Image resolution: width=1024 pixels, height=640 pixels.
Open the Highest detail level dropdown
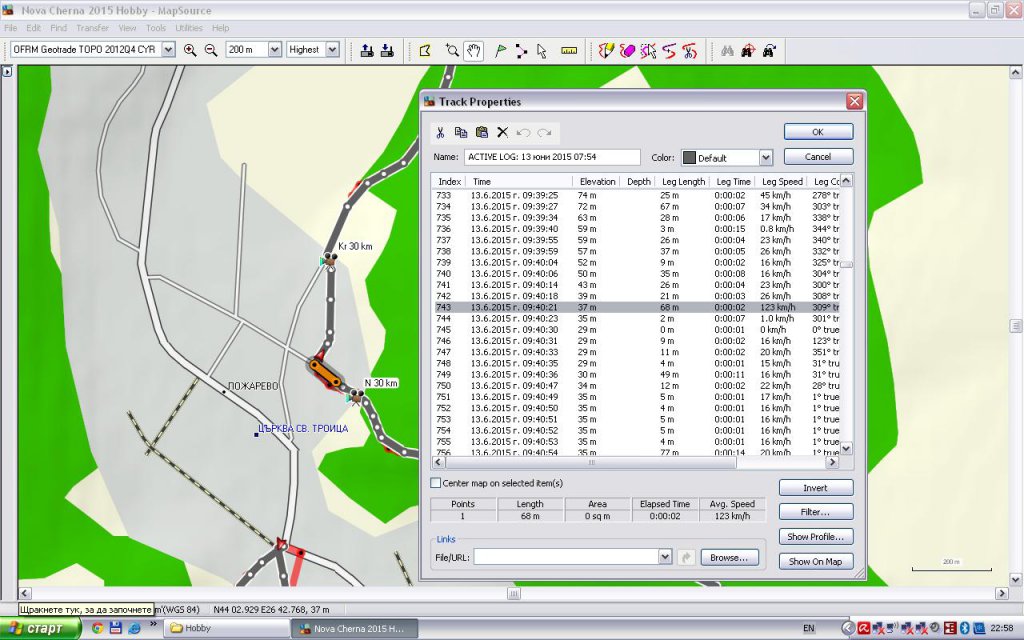pos(332,50)
